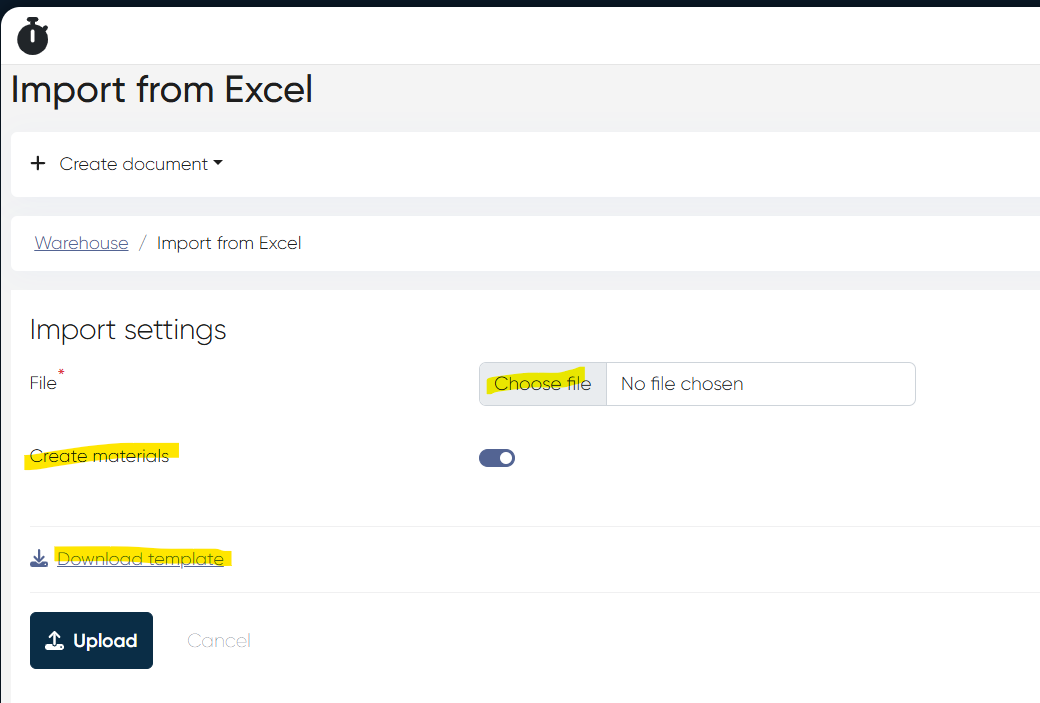Click the Cancel button
Image resolution: width=1040 pixels, height=703 pixels.
coord(219,641)
